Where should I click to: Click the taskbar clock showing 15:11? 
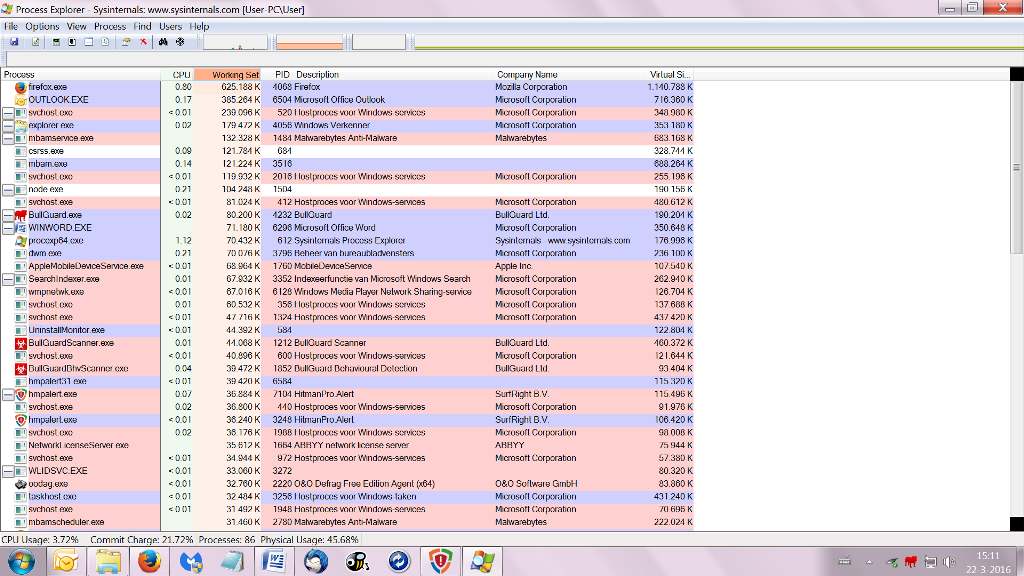point(988,562)
